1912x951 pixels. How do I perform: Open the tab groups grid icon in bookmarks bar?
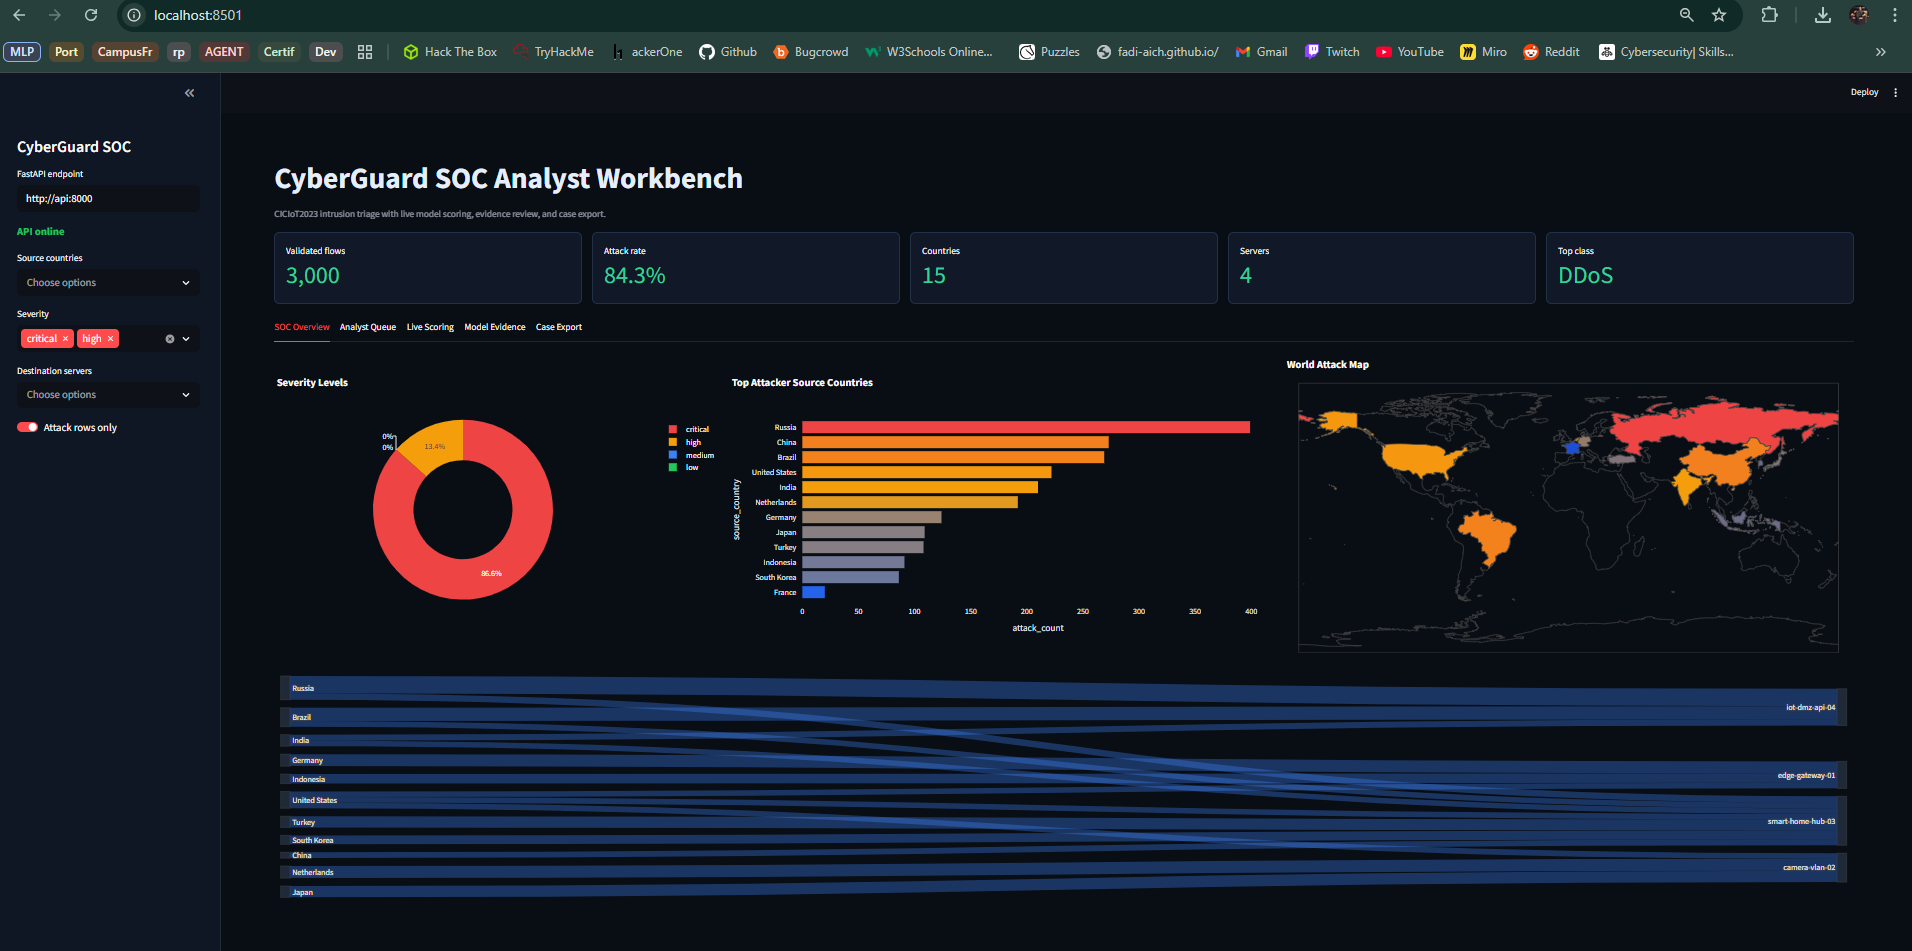click(x=365, y=52)
